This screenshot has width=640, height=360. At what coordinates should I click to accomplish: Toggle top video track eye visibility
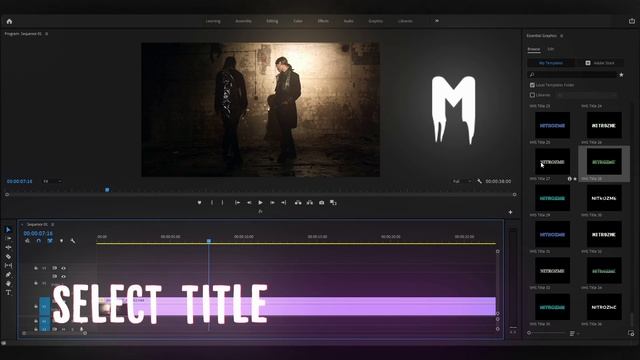(x=64, y=268)
